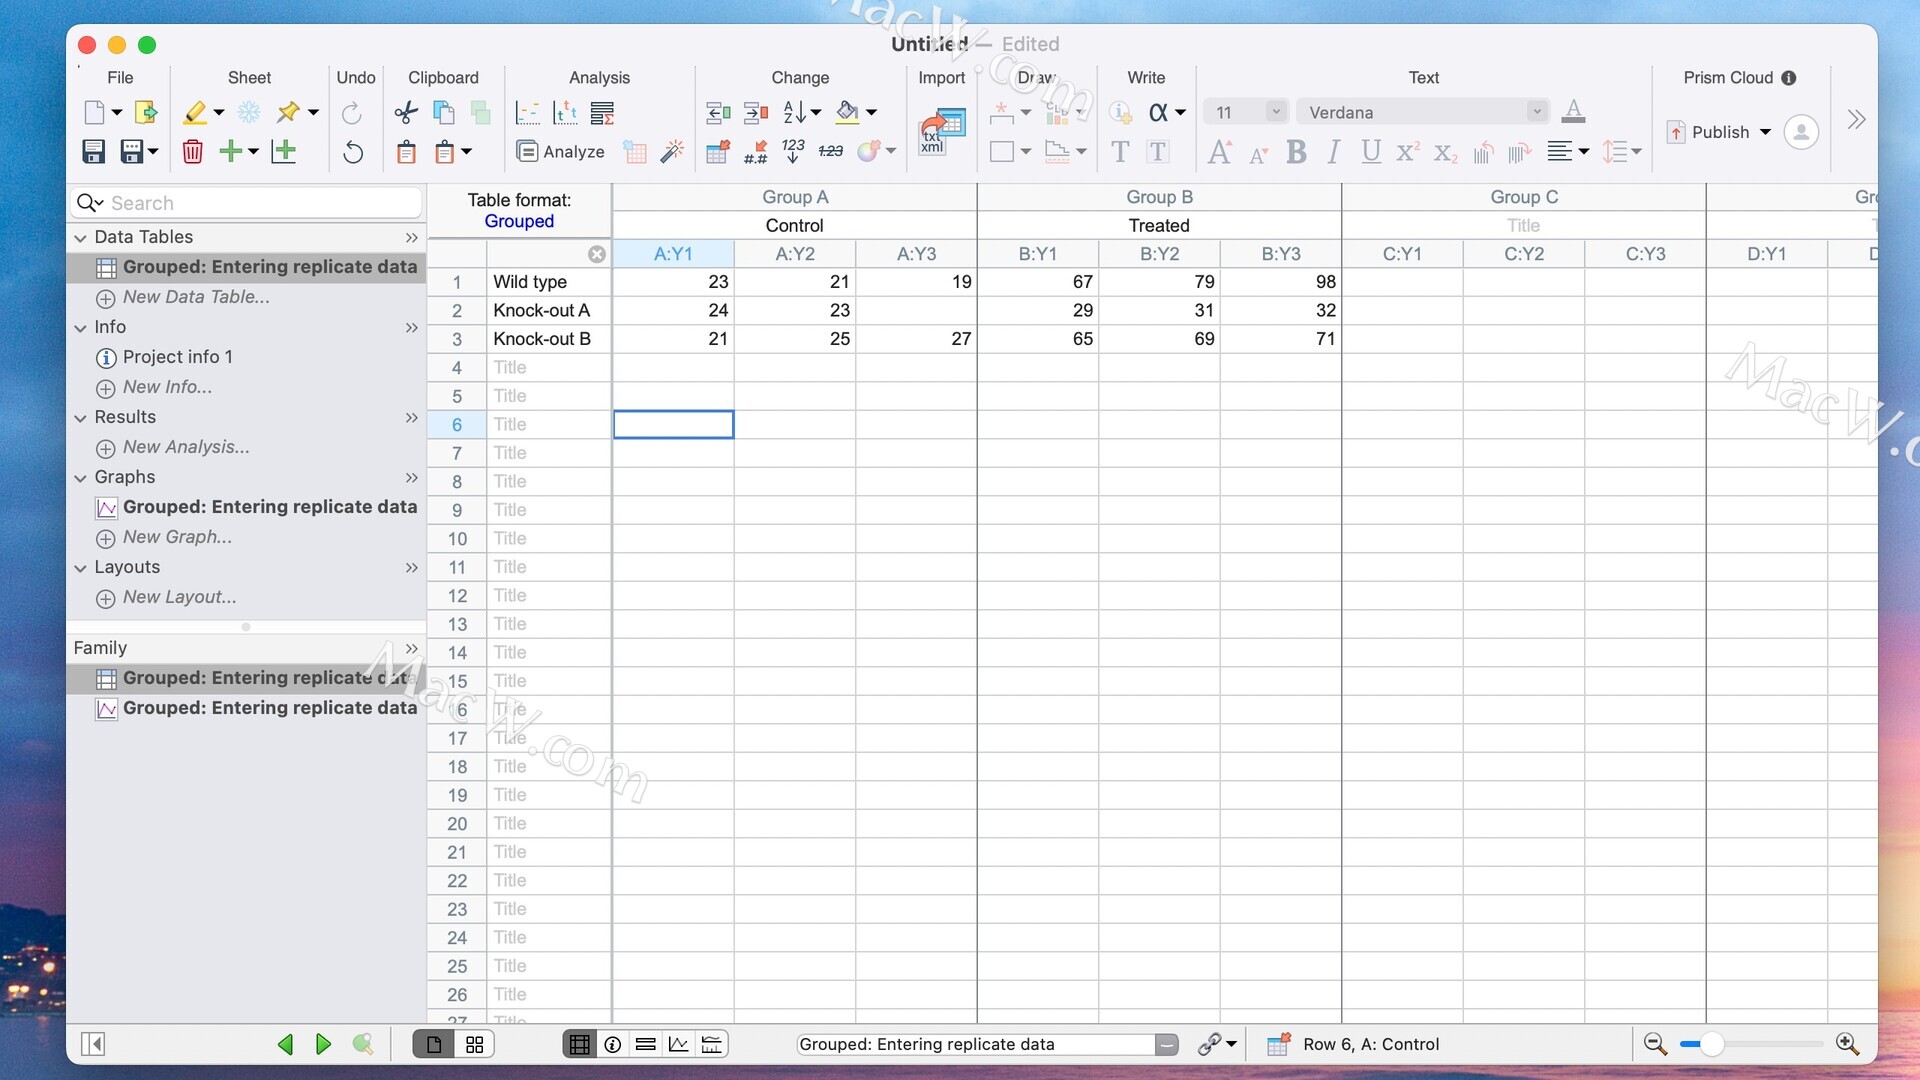The width and height of the screenshot is (1920, 1080).
Task: Open the Verdana font dropdown
Action: 1537,112
